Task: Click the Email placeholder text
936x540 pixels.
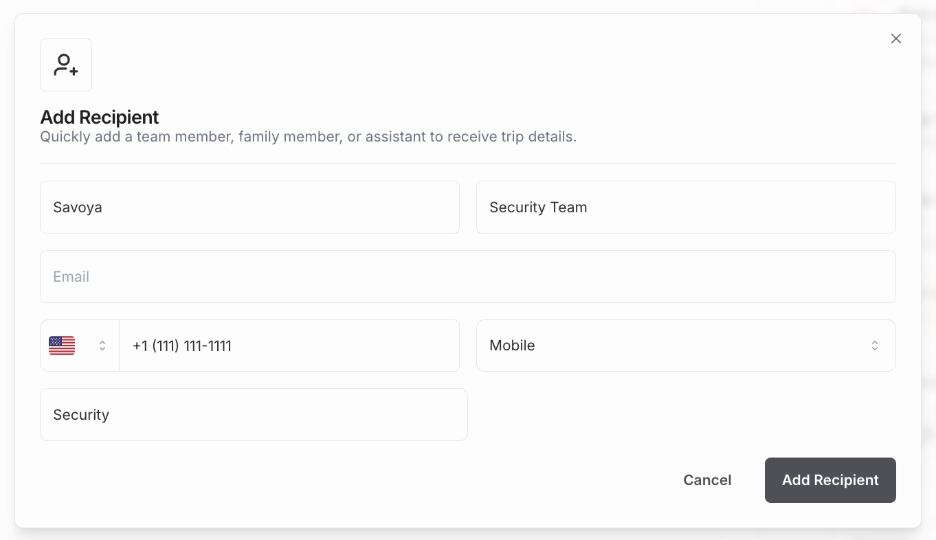Action: pyautogui.click(x=71, y=277)
